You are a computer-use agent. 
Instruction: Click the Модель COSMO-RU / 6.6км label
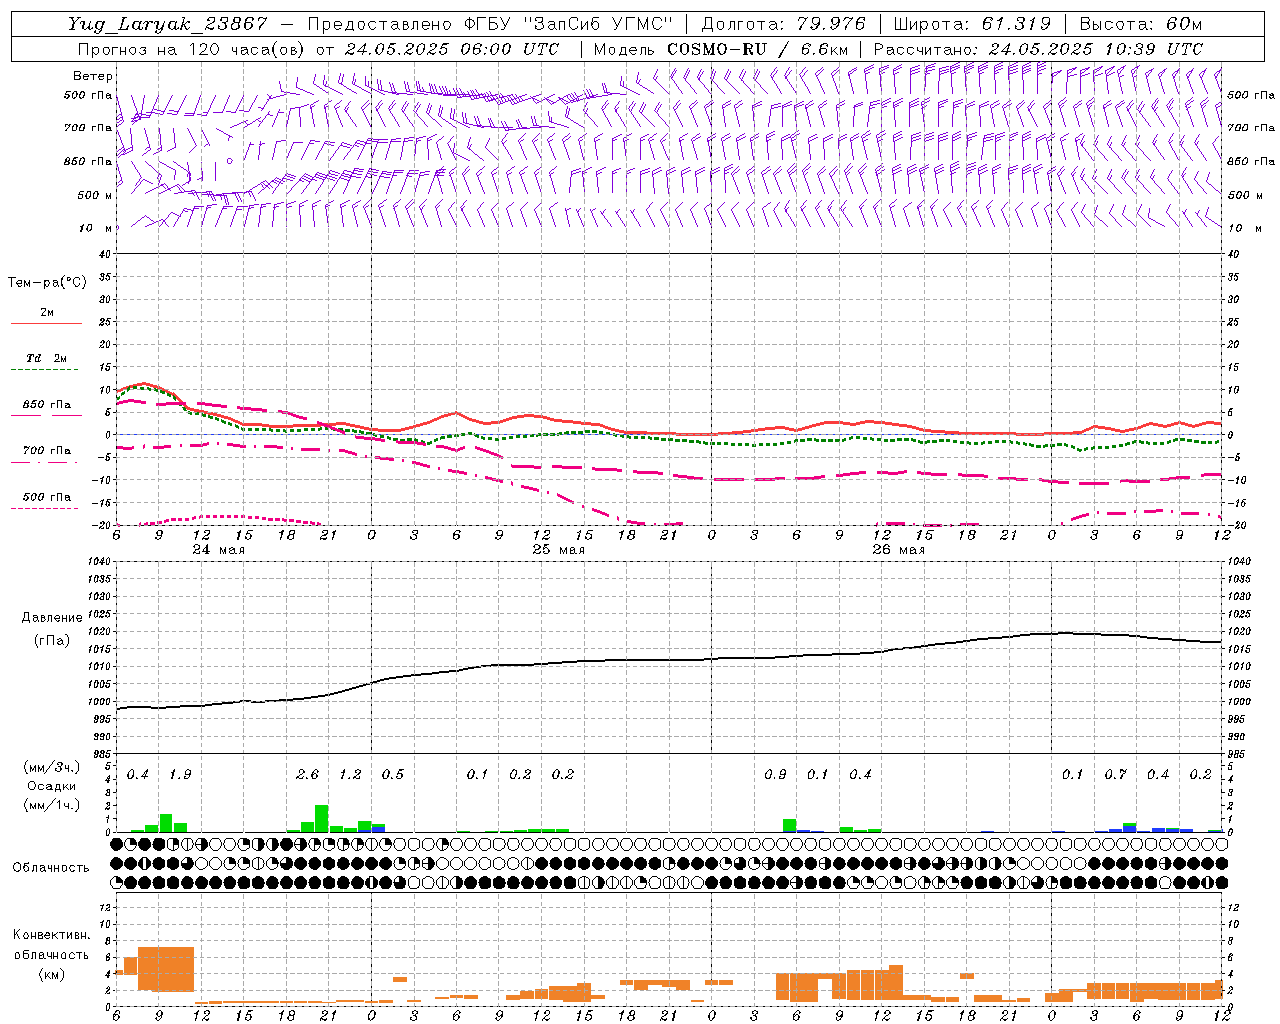[721, 49]
